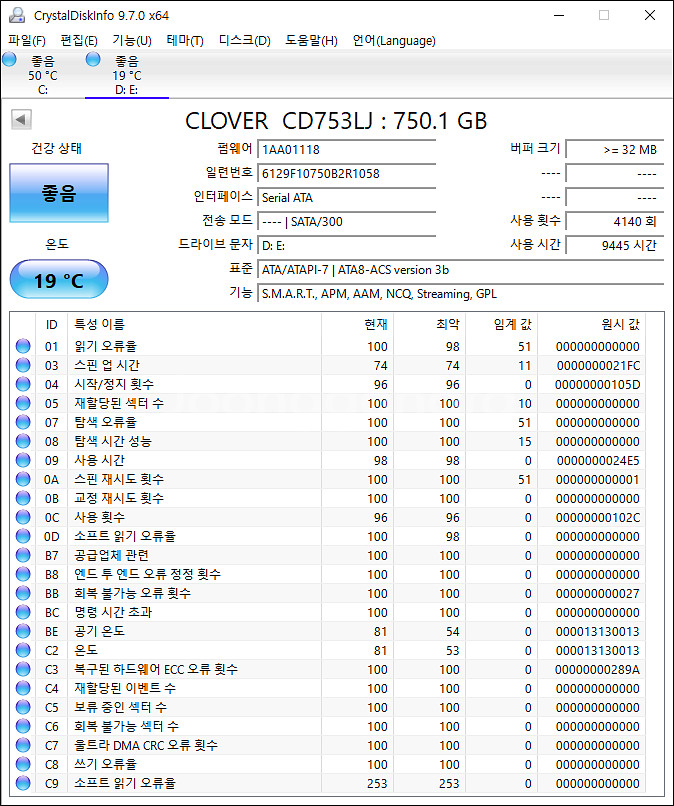The image size is (674, 806).
Task: Click status circle icon for ID 0A 스핀 재시도 횟수
Action: (x=23, y=479)
